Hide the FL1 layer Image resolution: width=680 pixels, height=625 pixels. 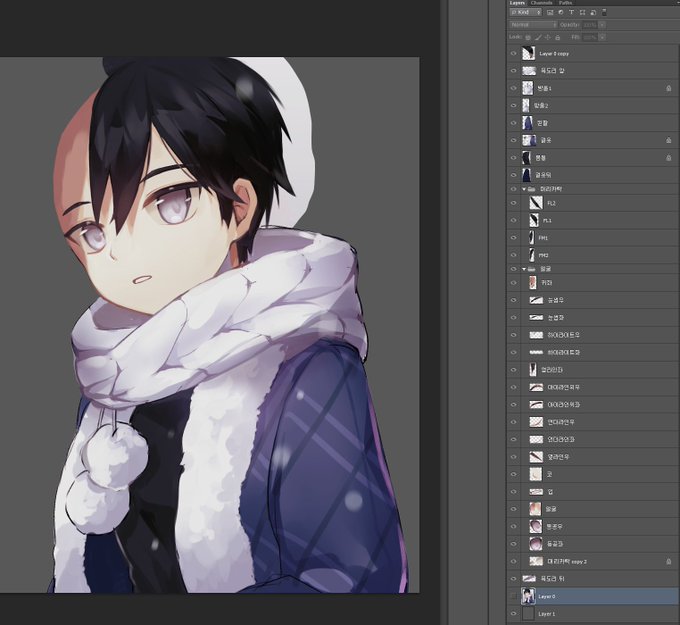pos(514,220)
